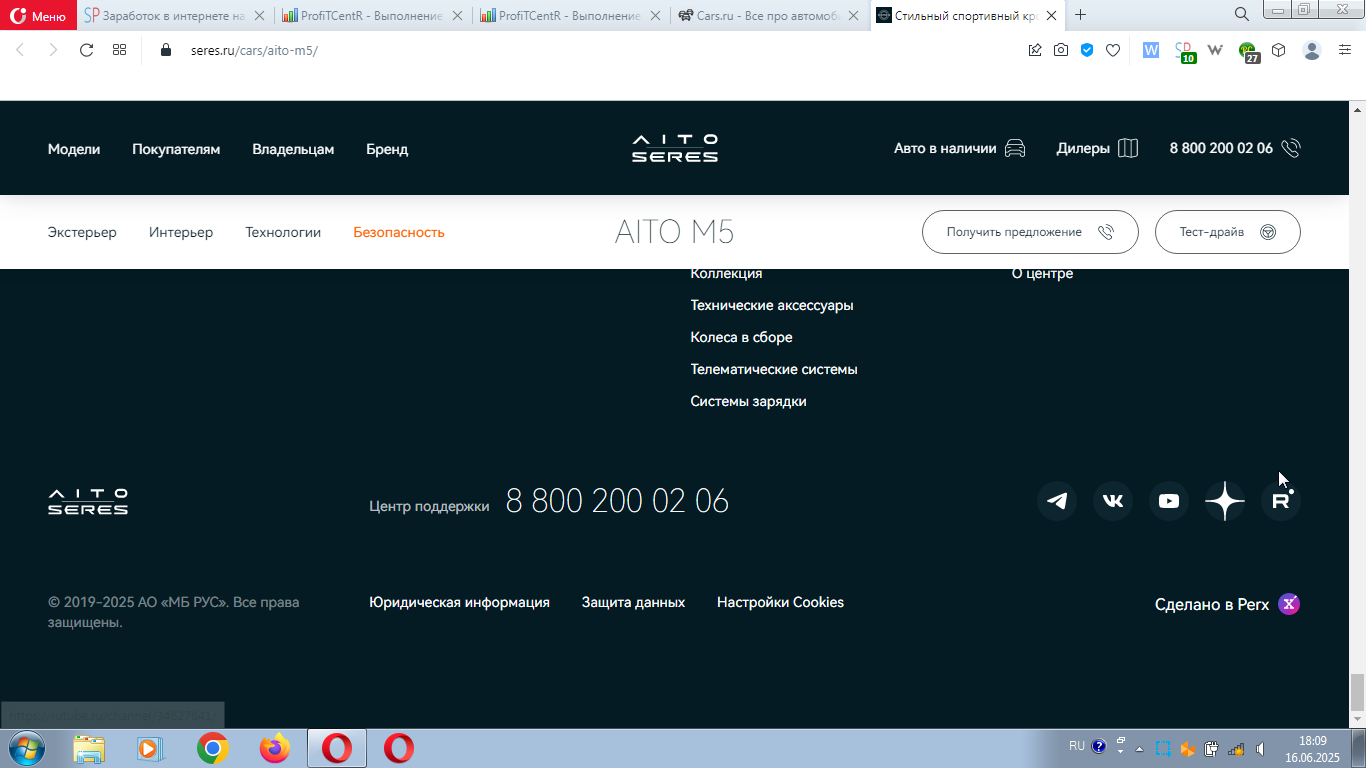Click the browser snapshot camera icon

pos(1061,50)
